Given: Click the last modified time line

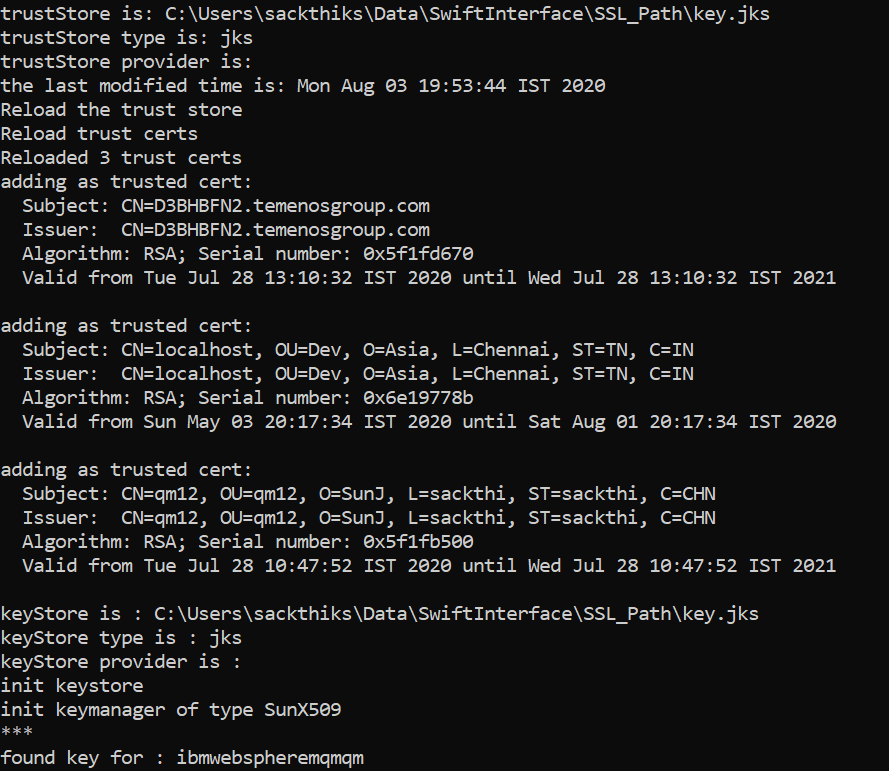Looking at the screenshot, I should click(302, 86).
